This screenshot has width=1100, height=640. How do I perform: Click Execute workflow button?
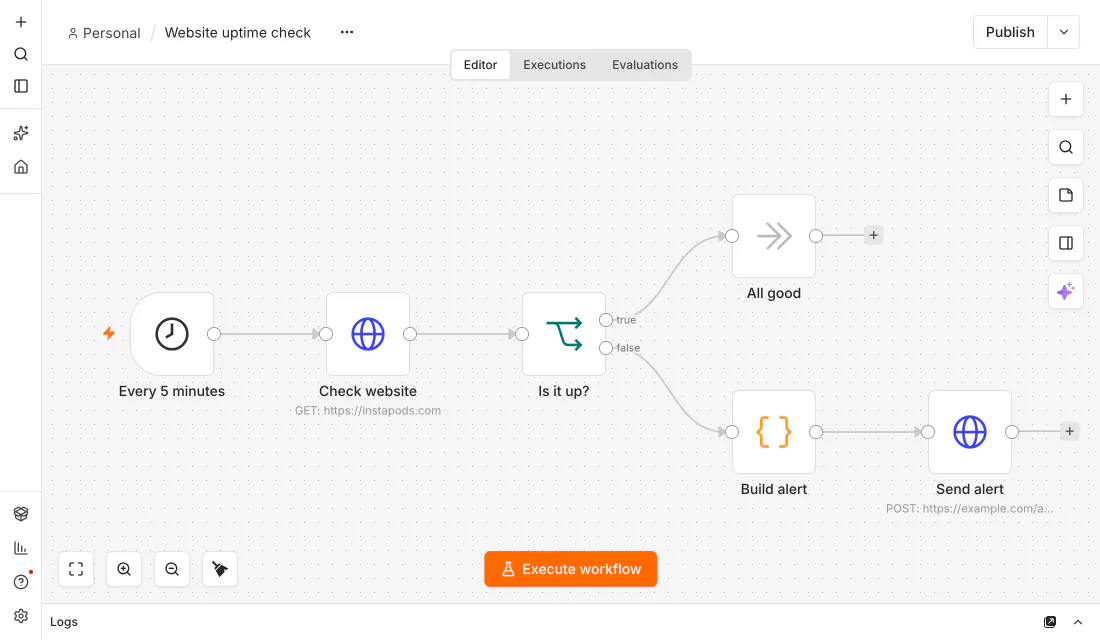click(571, 569)
